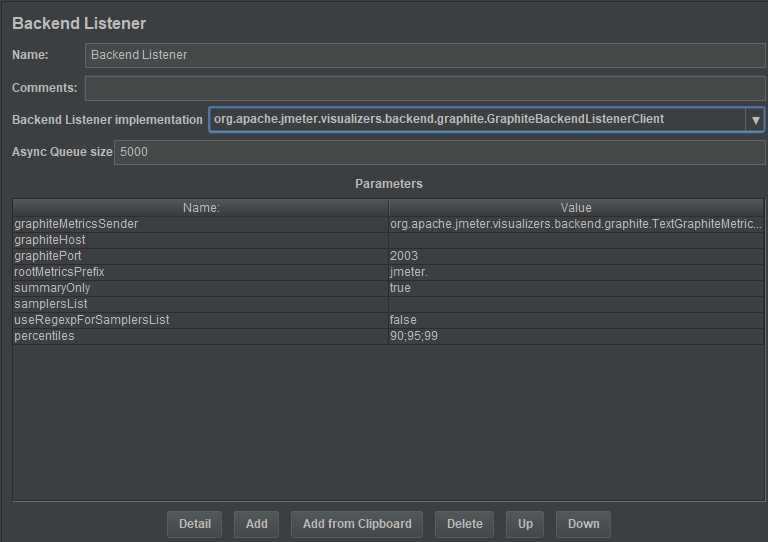Click the TextGraphiteMetric sender value cell

576,224
